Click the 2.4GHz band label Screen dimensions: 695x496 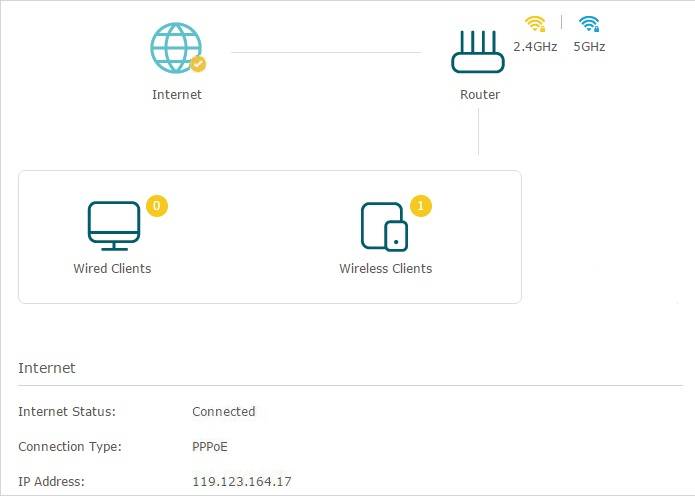535,46
